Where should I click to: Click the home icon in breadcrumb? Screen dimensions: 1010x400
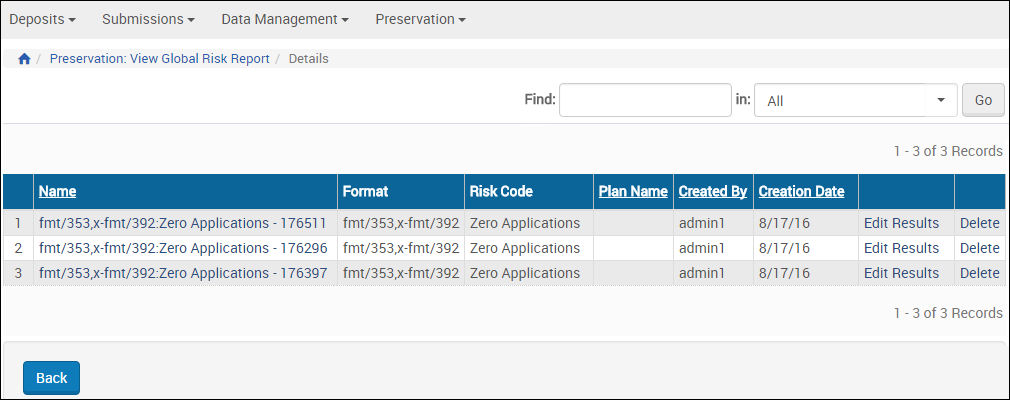25,59
